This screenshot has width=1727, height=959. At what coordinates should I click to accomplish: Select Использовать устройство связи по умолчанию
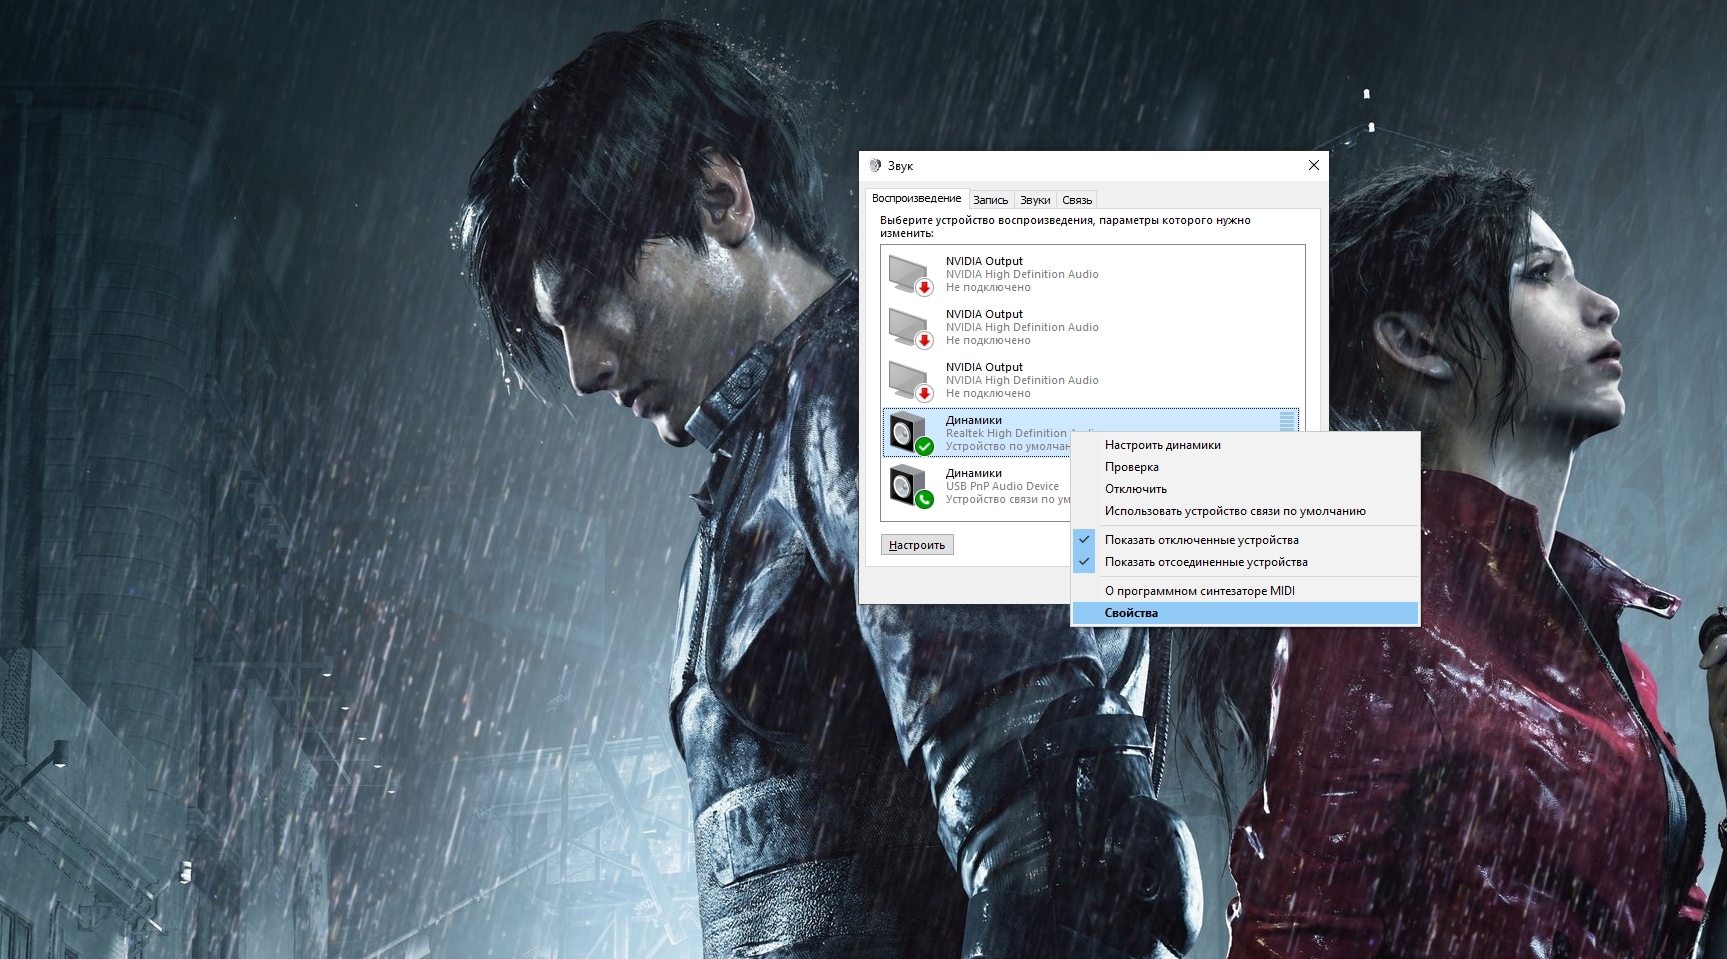click(1245, 511)
